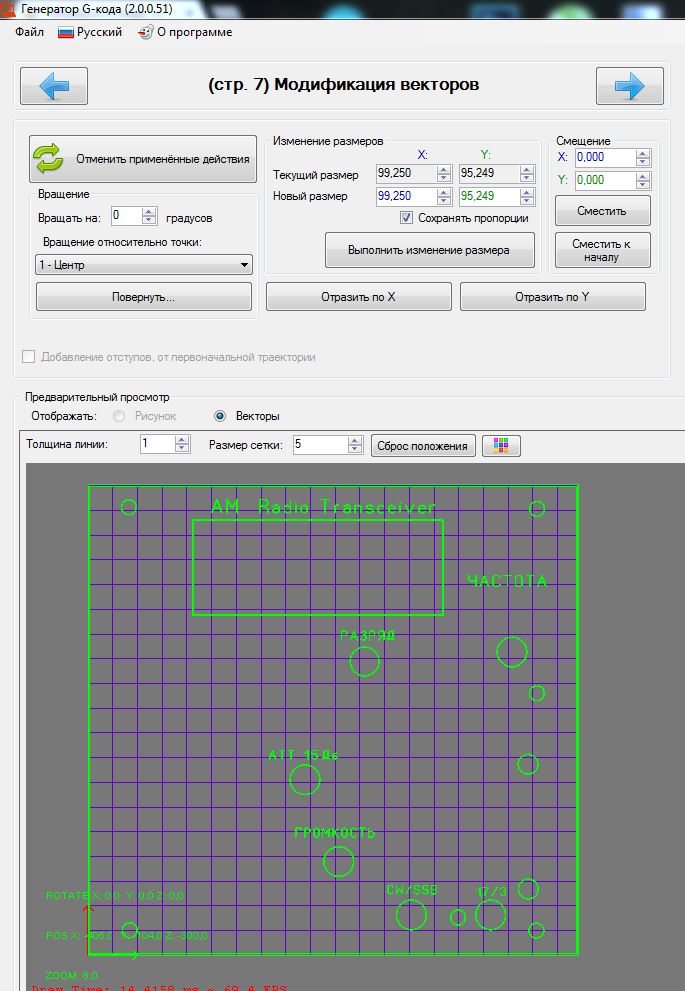Click Отменить применённые действия button
Image resolution: width=685 pixels, height=991 pixels.
click(x=143, y=159)
